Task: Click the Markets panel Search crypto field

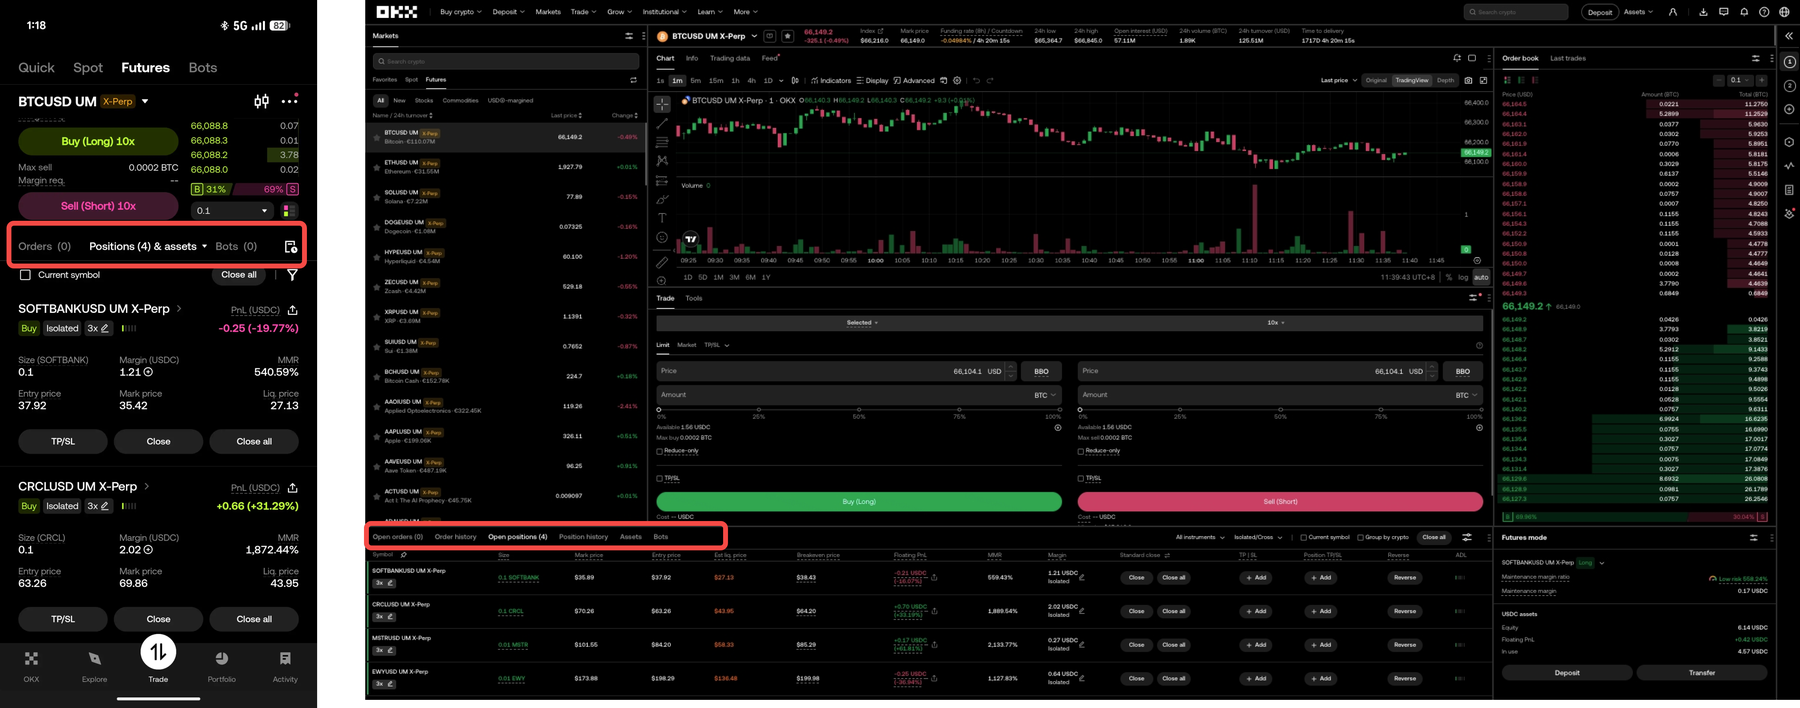Action: (505, 61)
